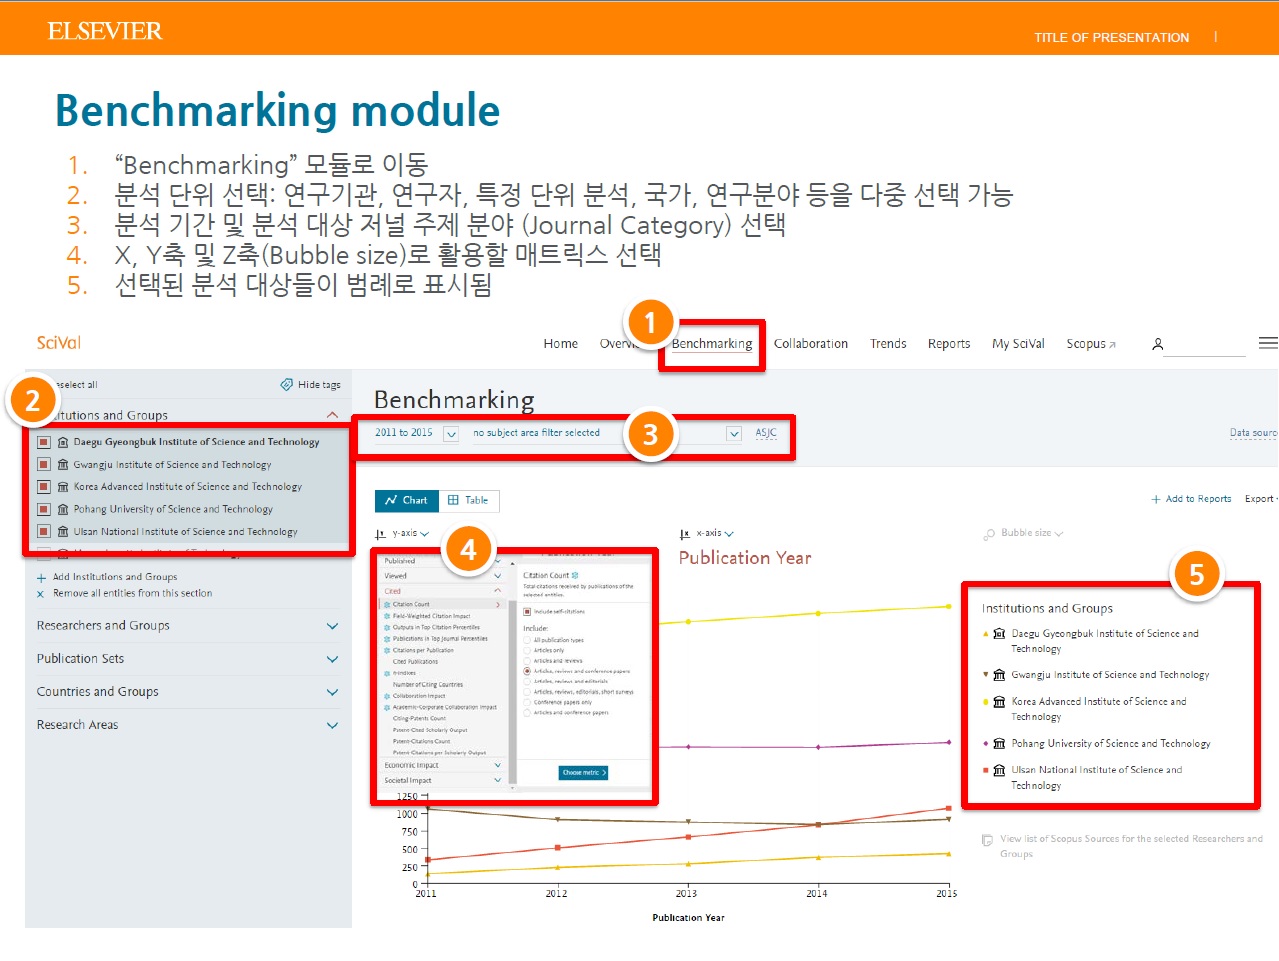Click the y-axis icon above the chart
1279x961 pixels.
[380, 534]
